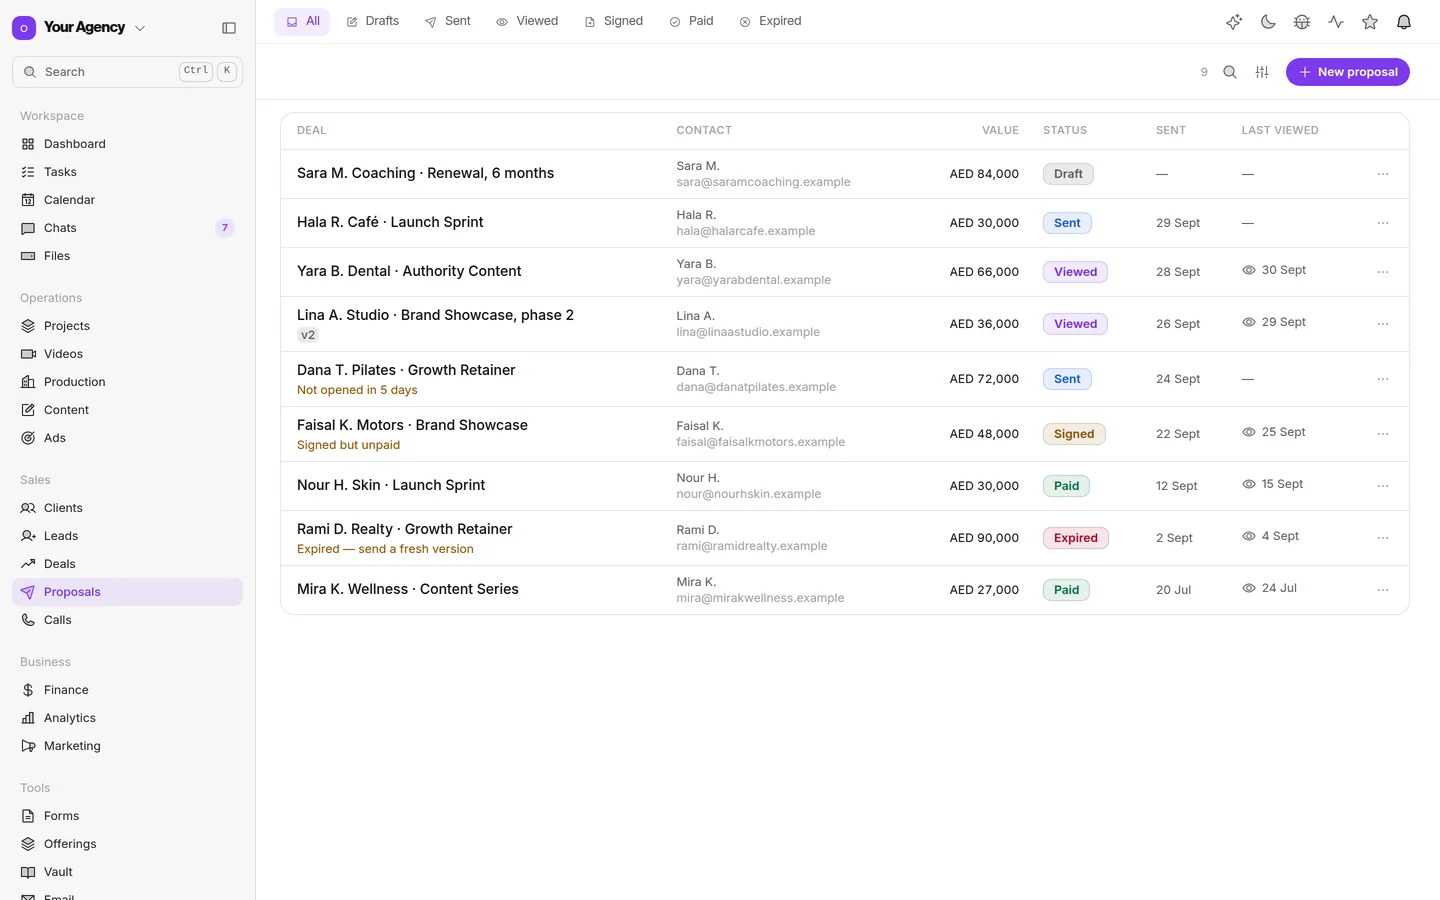Switch to the Drafts tab
This screenshot has height=900, width=1440.
click(x=373, y=21)
